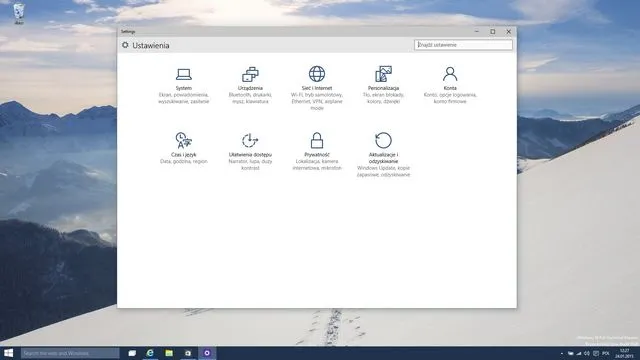Open the System settings category
This screenshot has width=640, height=360.
coord(184,86)
